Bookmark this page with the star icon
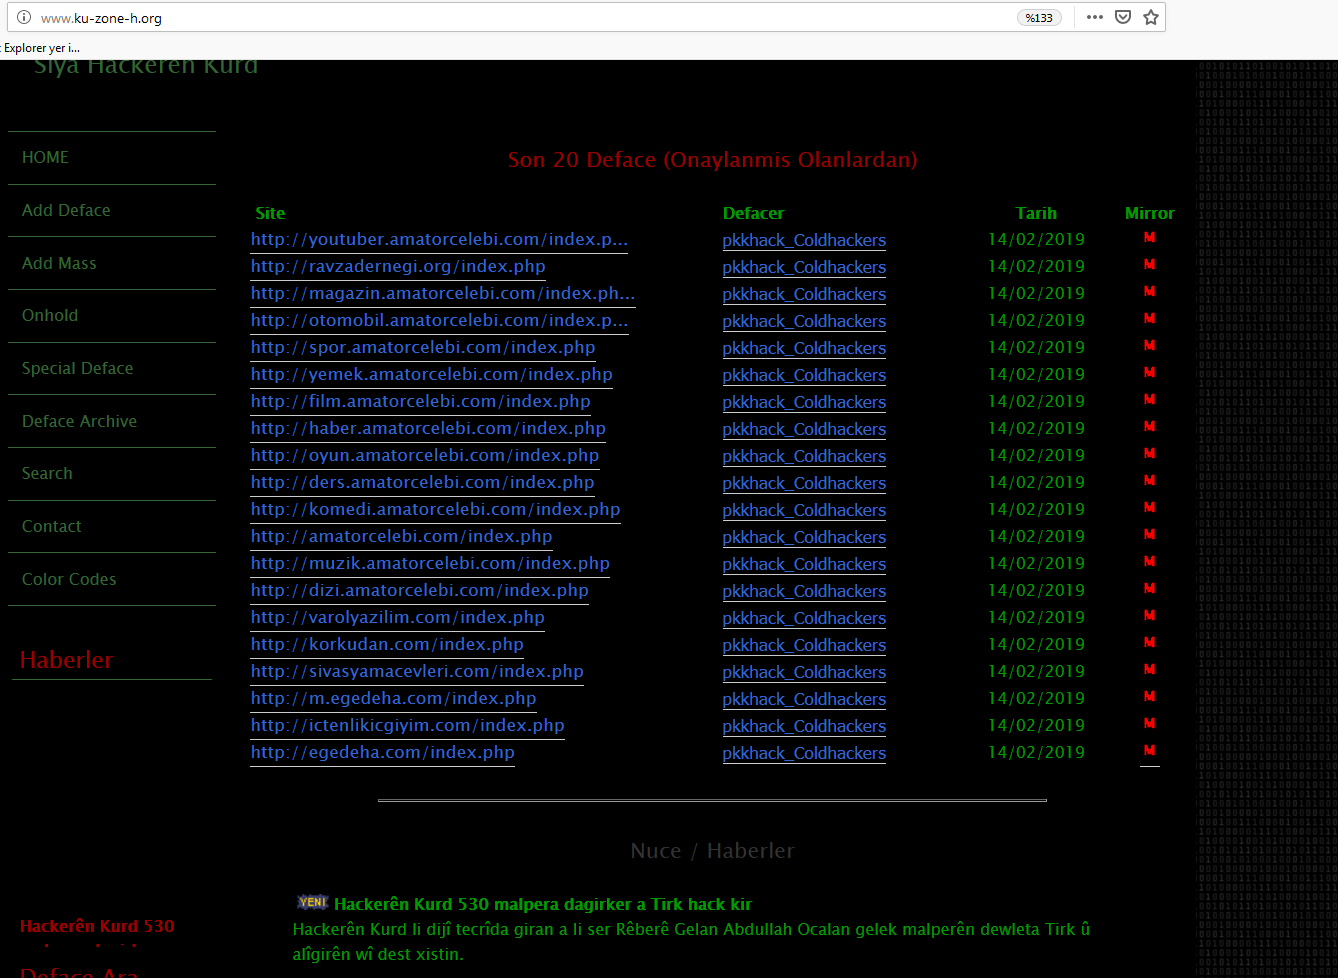Screen dimensions: 1338x978 point(1151,17)
